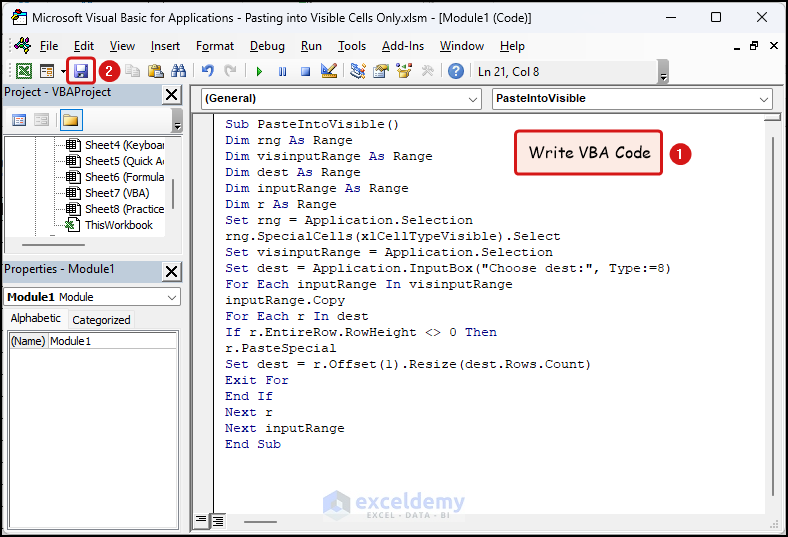
Task: Close the Project - VBAProject panel
Action: (171, 94)
